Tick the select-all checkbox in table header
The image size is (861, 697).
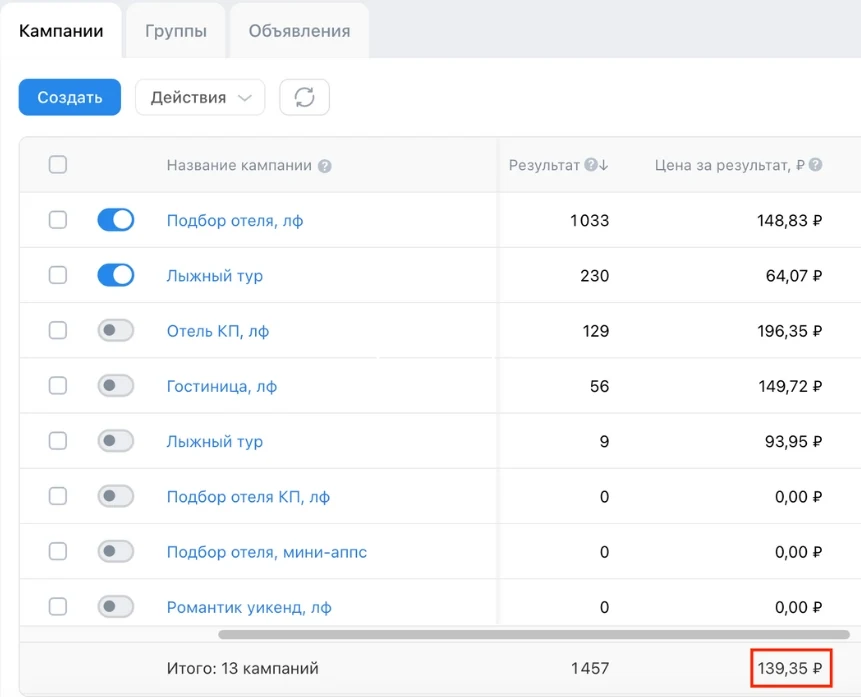point(58,165)
